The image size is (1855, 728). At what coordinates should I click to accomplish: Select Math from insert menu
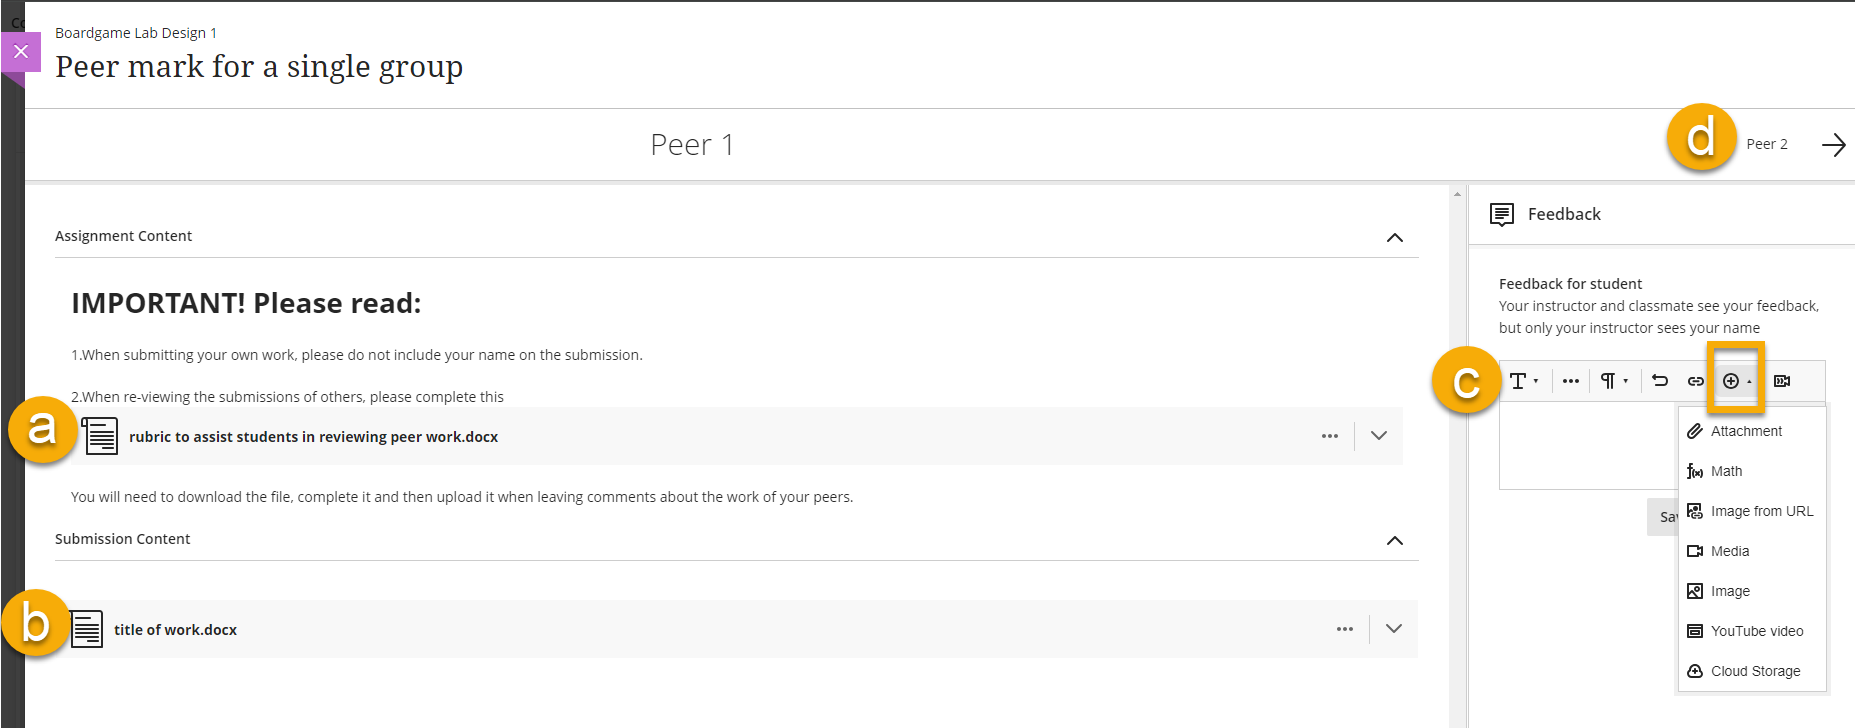pyautogui.click(x=1726, y=471)
